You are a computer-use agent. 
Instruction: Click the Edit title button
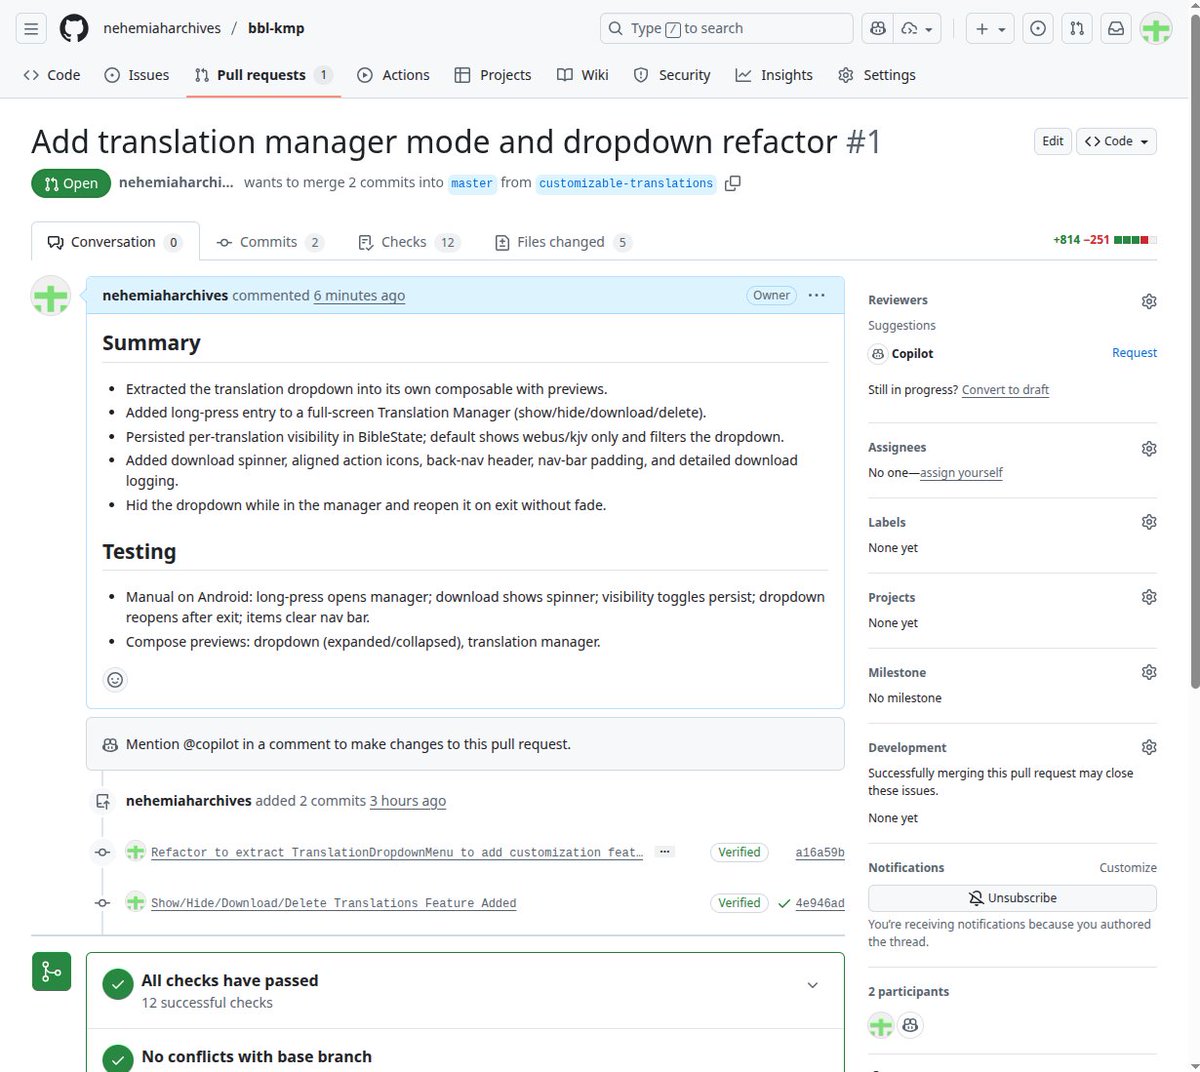tap(1053, 141)
